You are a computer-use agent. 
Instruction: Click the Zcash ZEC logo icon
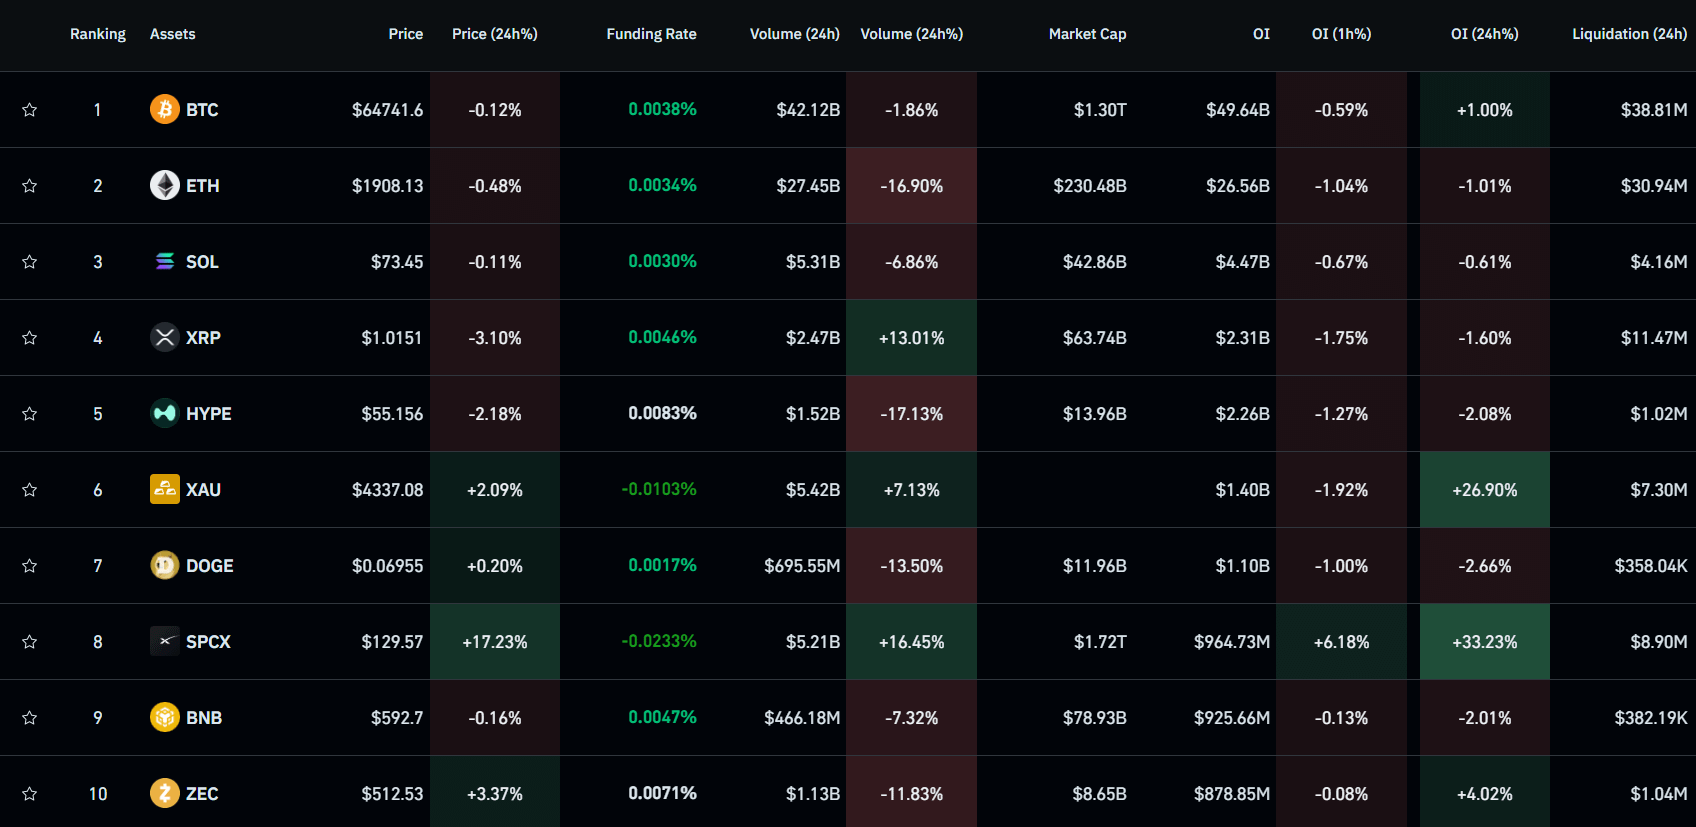pos(165,793)
